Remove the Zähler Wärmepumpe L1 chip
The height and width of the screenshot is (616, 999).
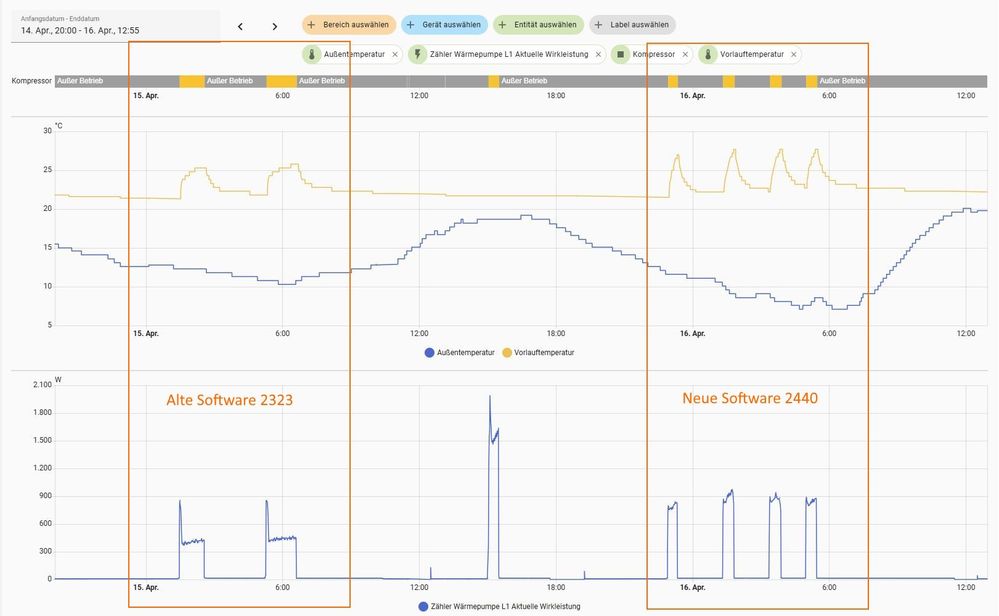[598, 54]
